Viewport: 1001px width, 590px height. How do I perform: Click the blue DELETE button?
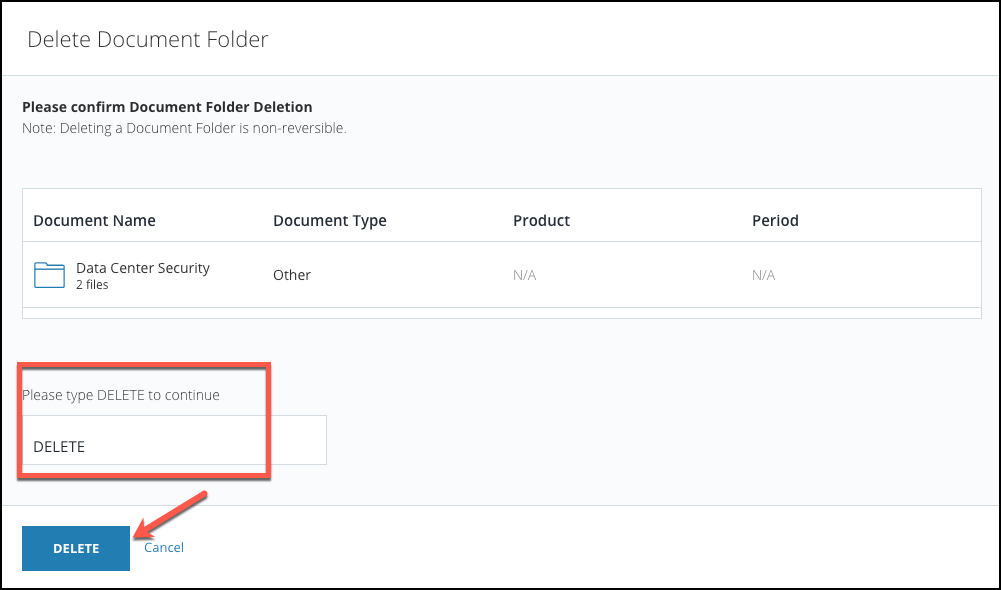76,548
